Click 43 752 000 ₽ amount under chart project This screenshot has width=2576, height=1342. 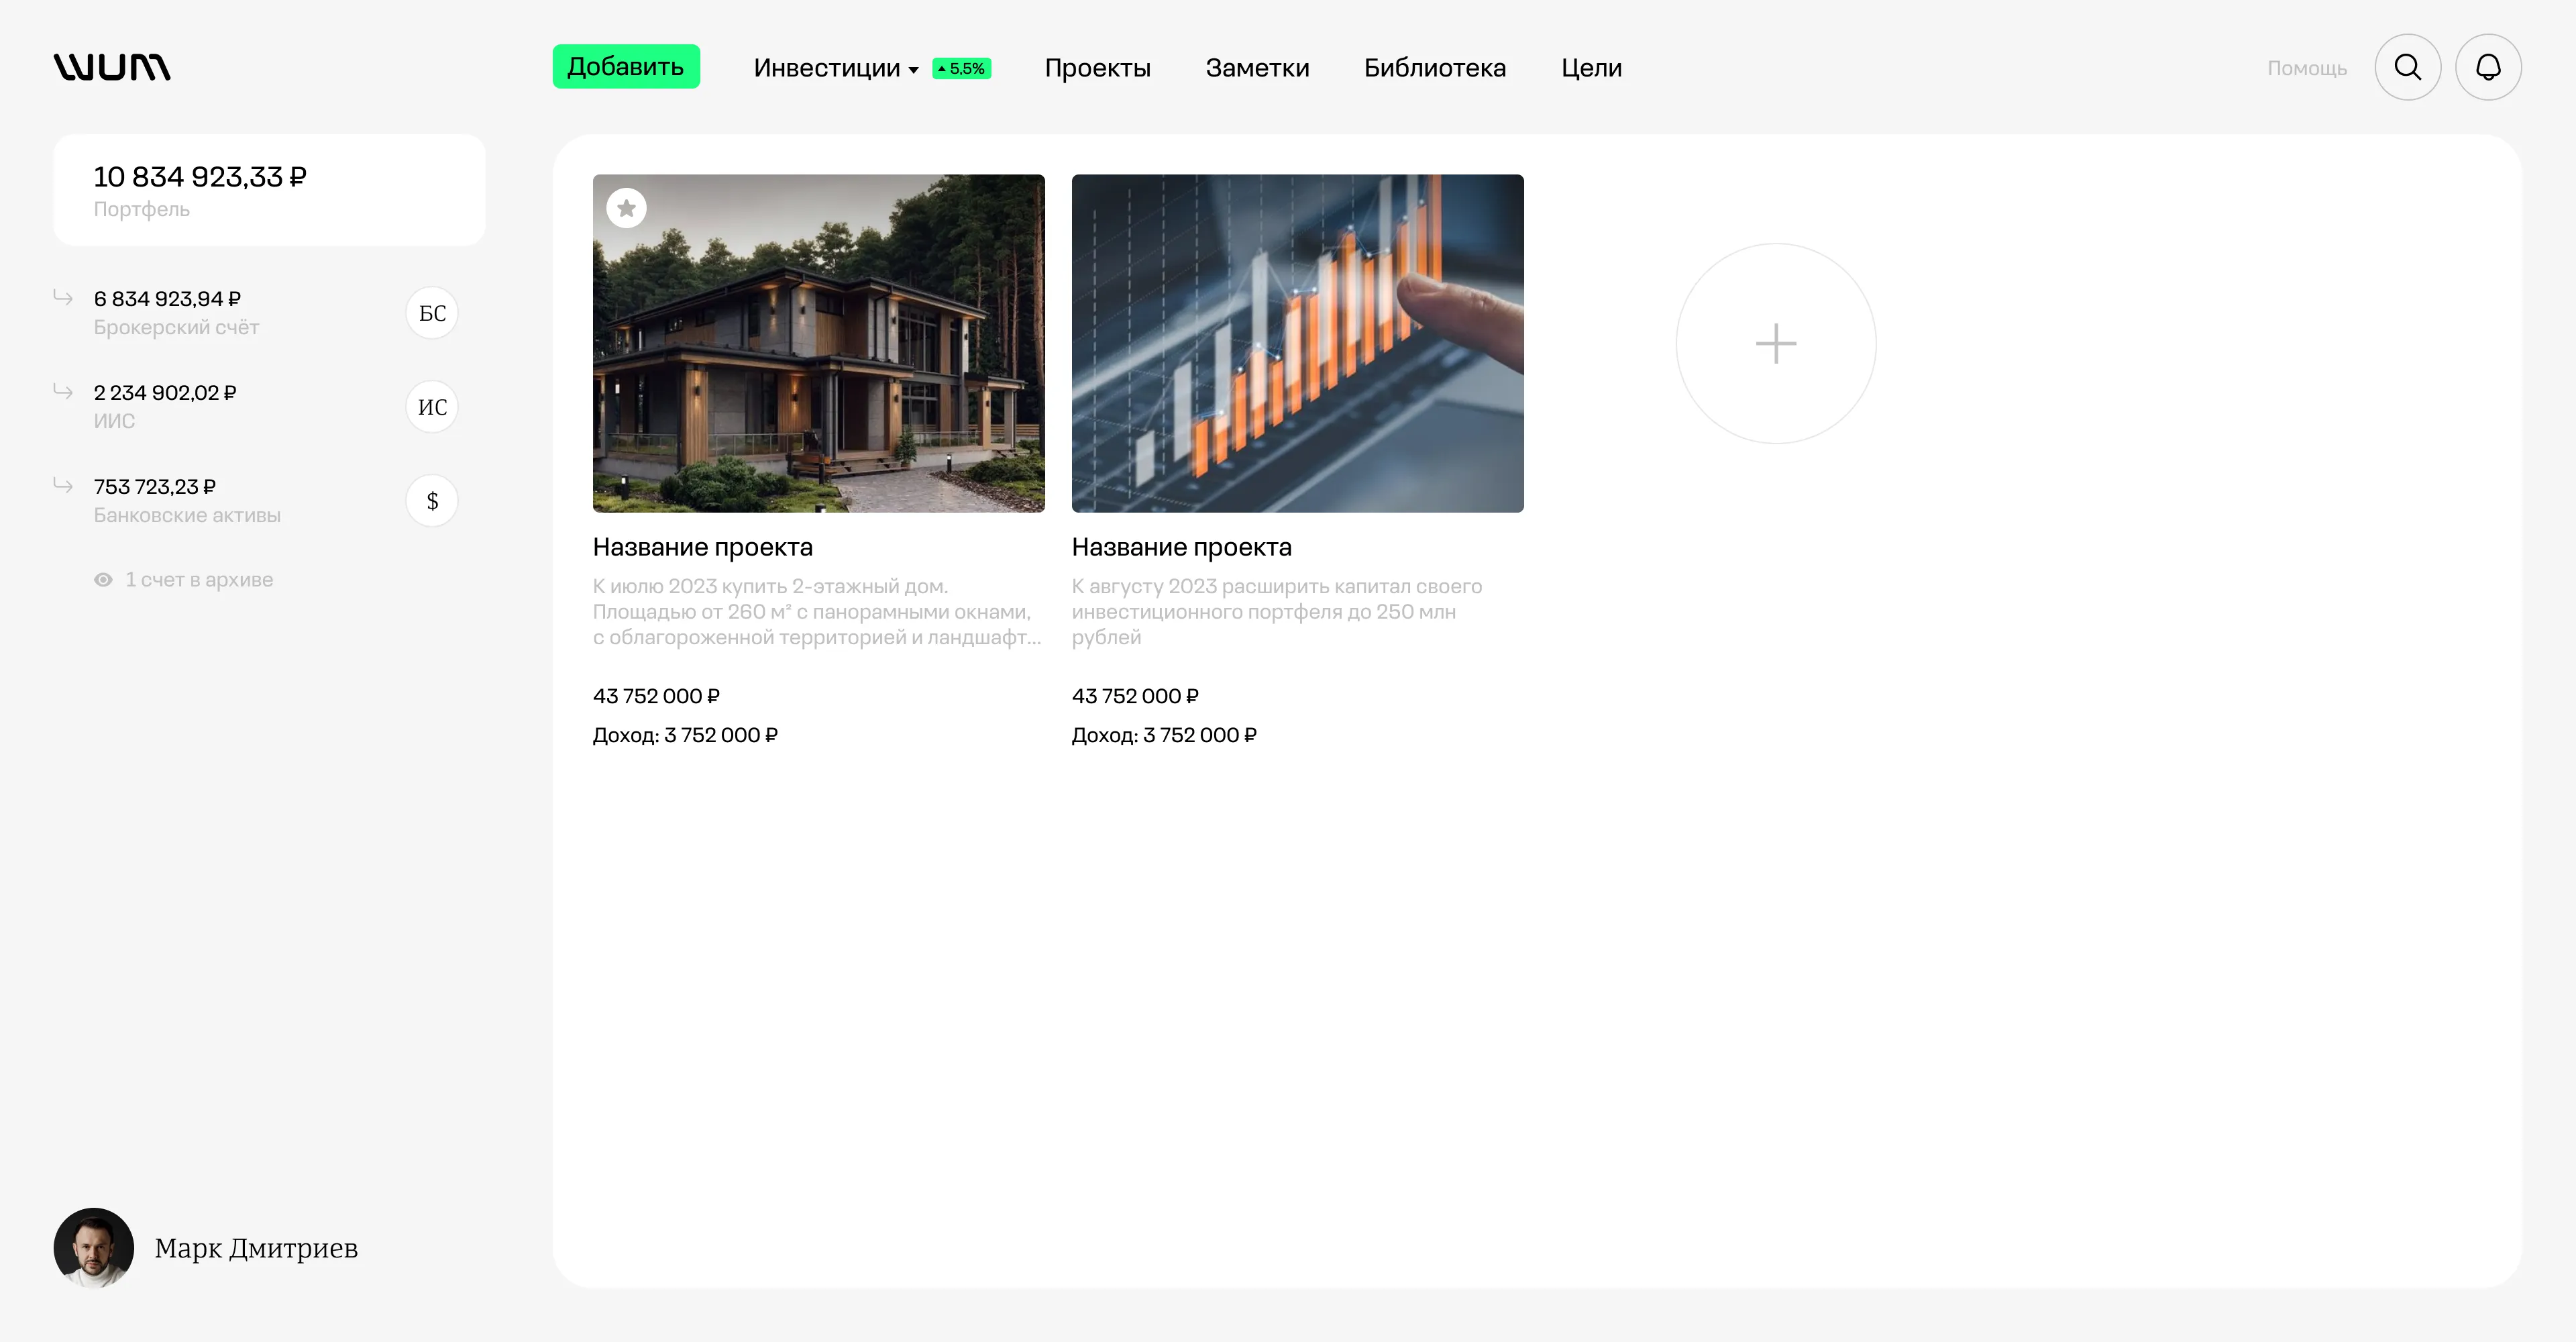tap(1135, 696)
